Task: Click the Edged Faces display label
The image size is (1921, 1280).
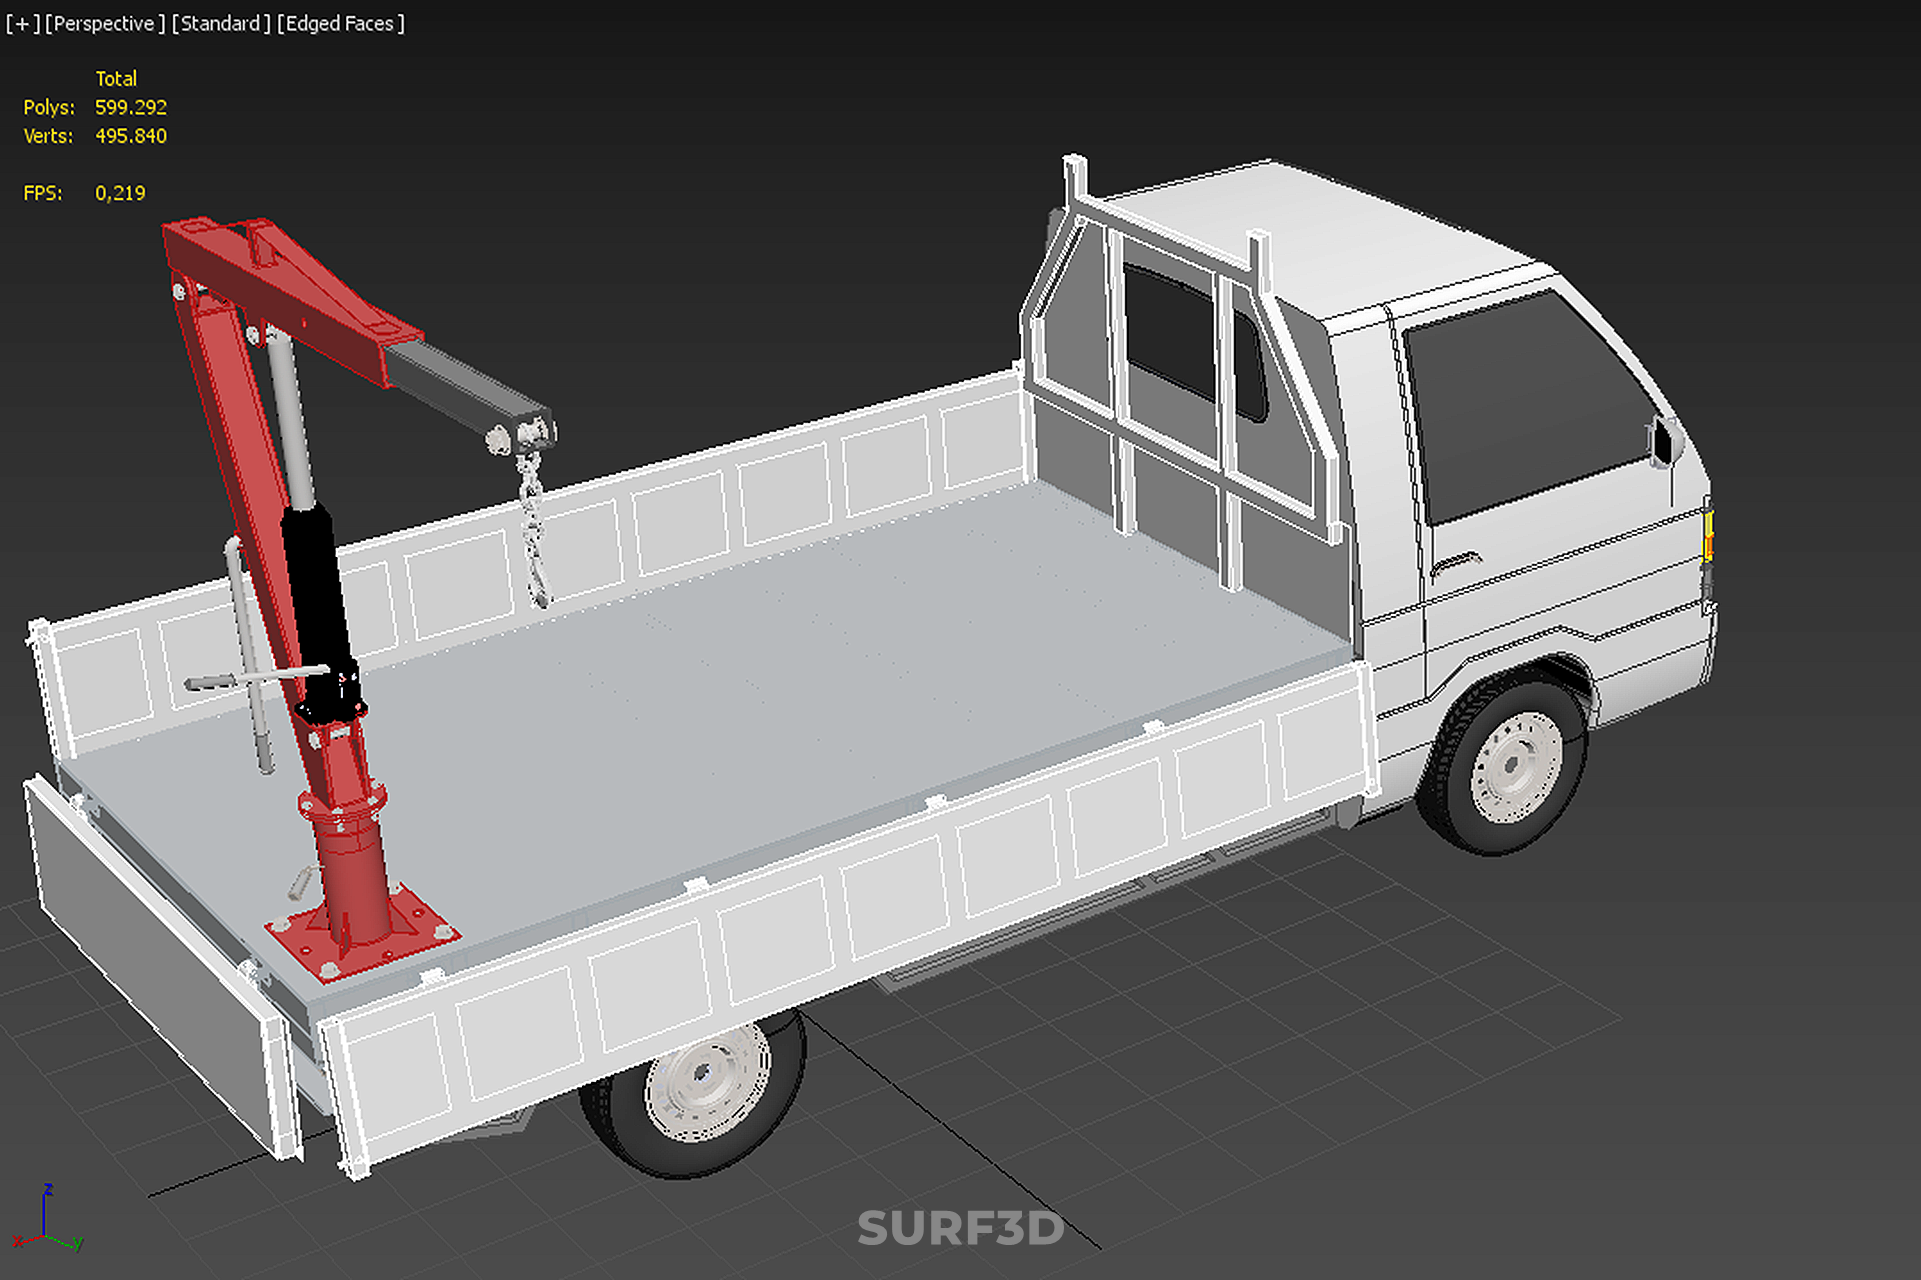Action: pos(341,23)
